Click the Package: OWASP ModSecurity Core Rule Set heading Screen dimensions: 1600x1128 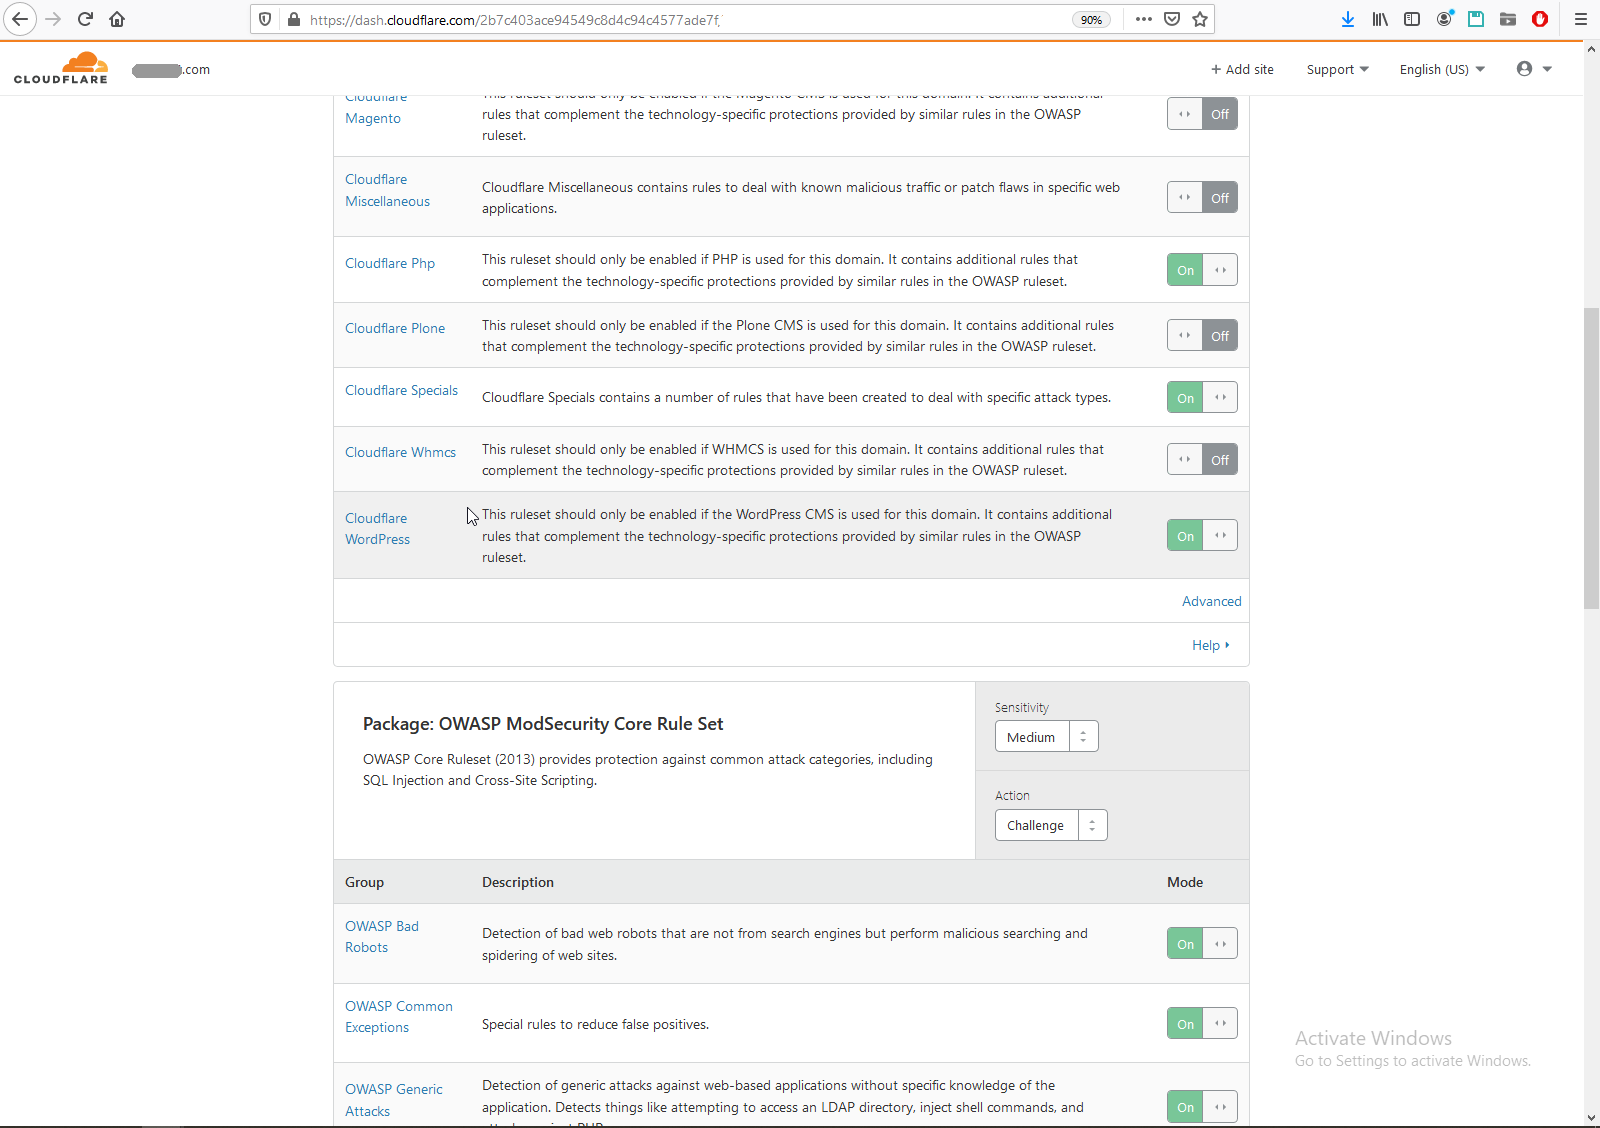(543, 724)
